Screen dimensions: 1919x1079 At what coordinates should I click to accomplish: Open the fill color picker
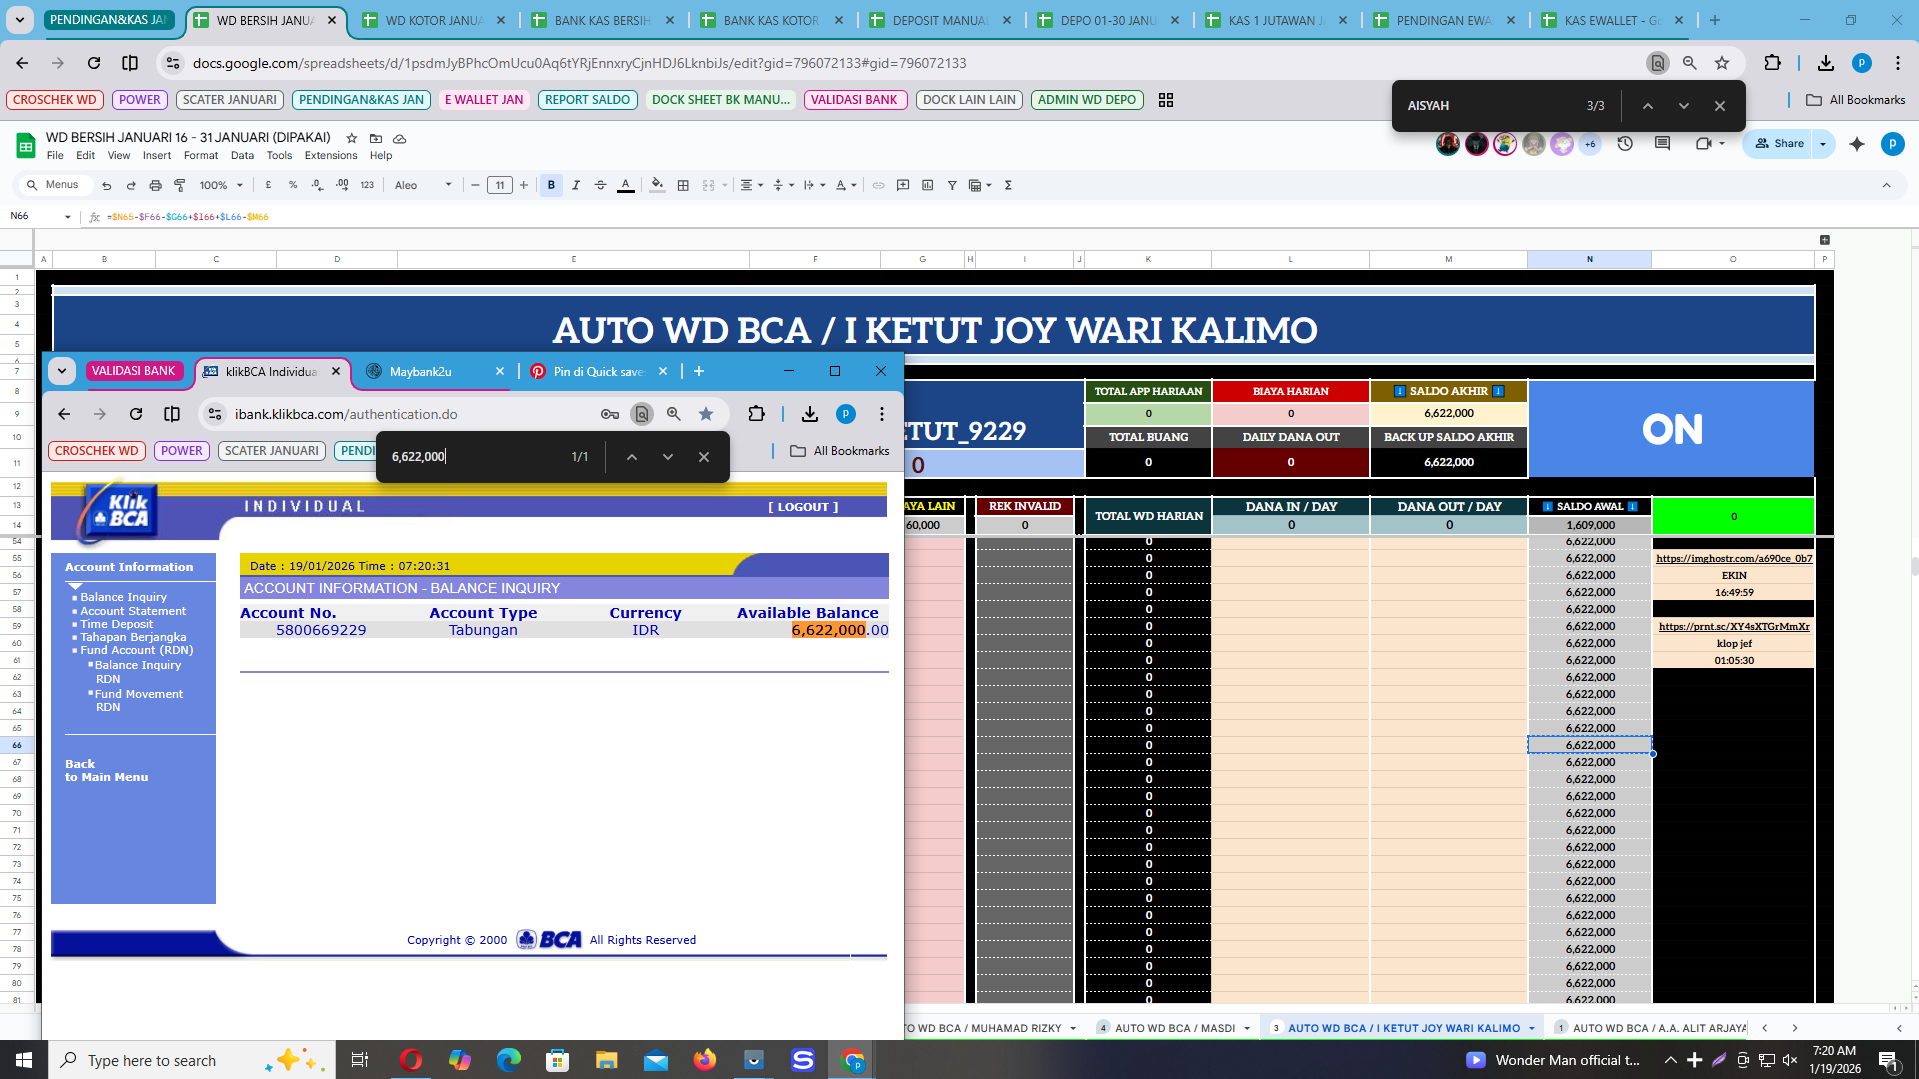tap(657, 185)
